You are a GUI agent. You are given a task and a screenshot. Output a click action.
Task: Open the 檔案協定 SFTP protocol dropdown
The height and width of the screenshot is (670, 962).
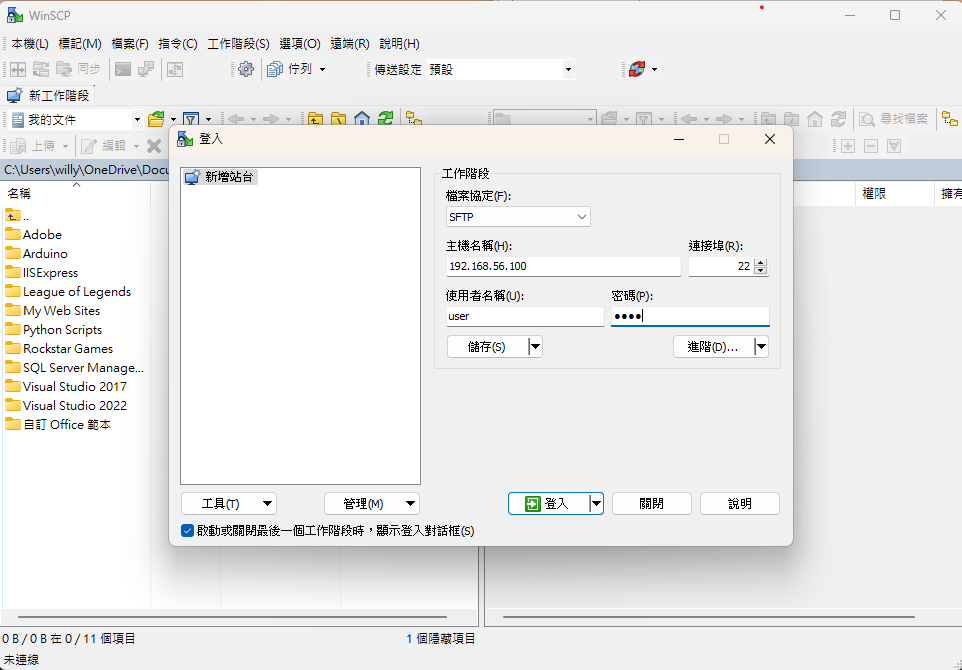(x=518, y=217)
